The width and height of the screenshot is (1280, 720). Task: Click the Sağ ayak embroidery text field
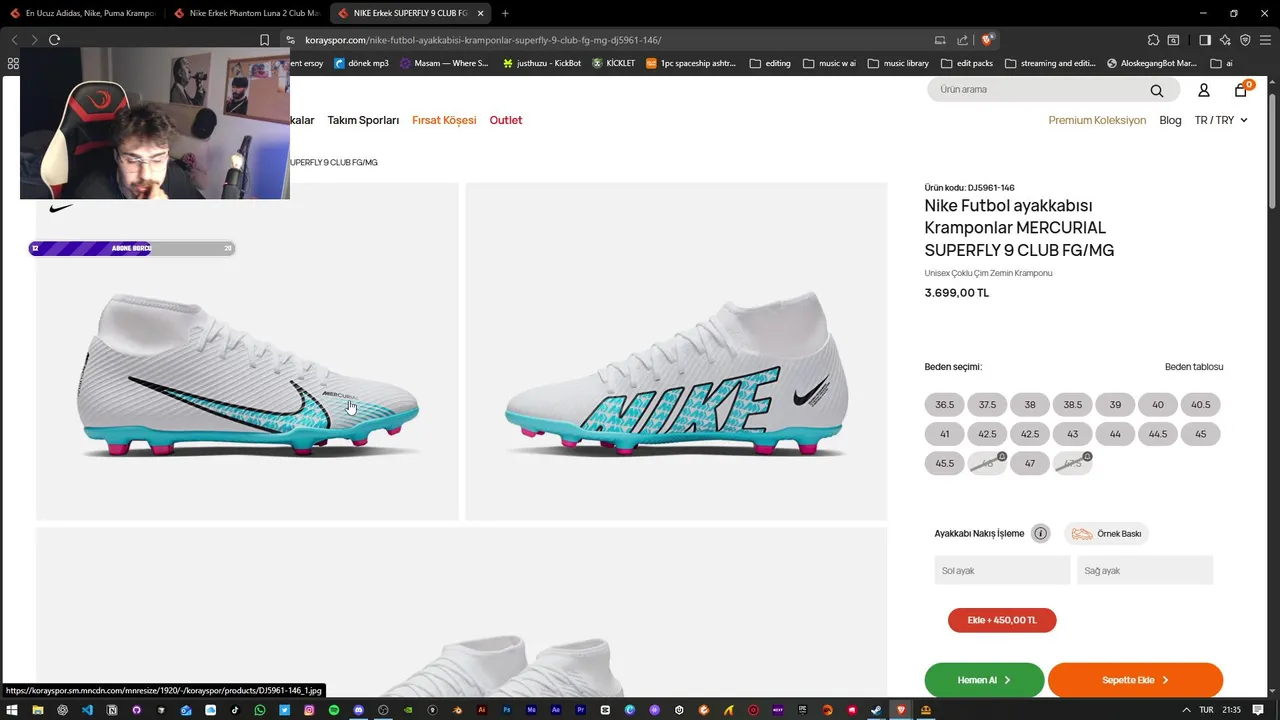pos(1145,570)
